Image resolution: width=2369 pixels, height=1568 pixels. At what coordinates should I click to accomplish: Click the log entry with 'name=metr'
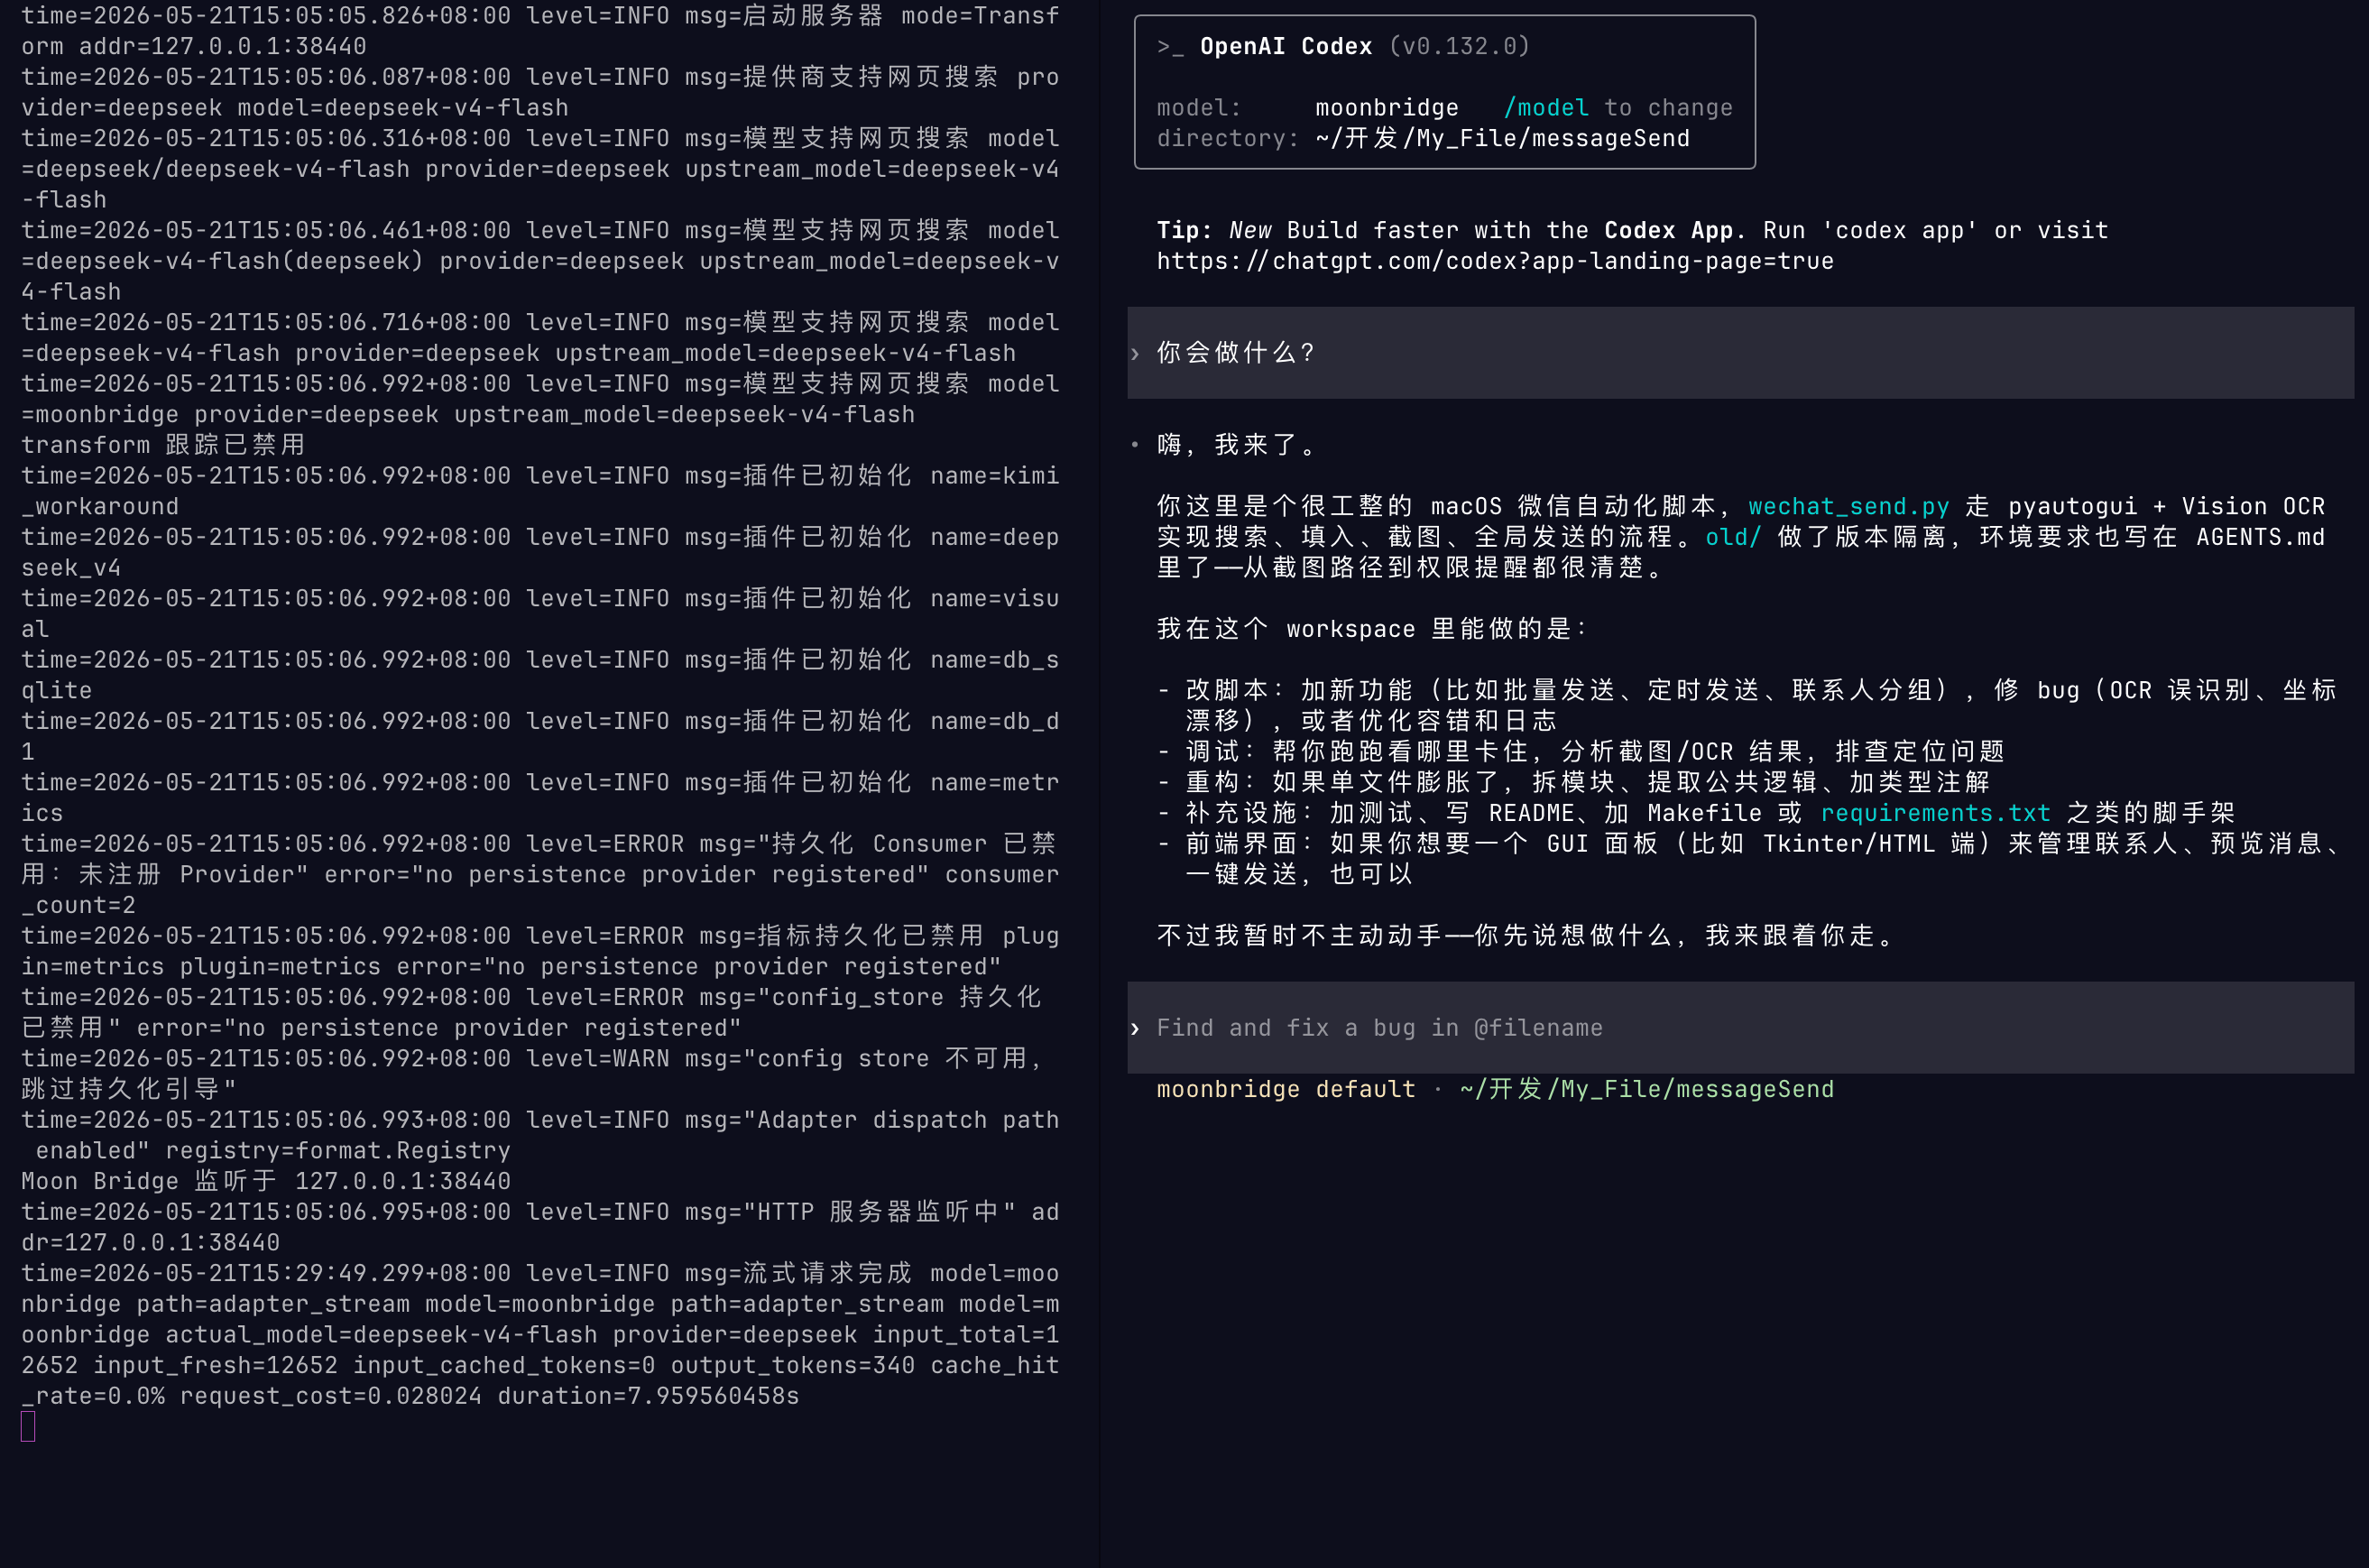pos(540,797)
